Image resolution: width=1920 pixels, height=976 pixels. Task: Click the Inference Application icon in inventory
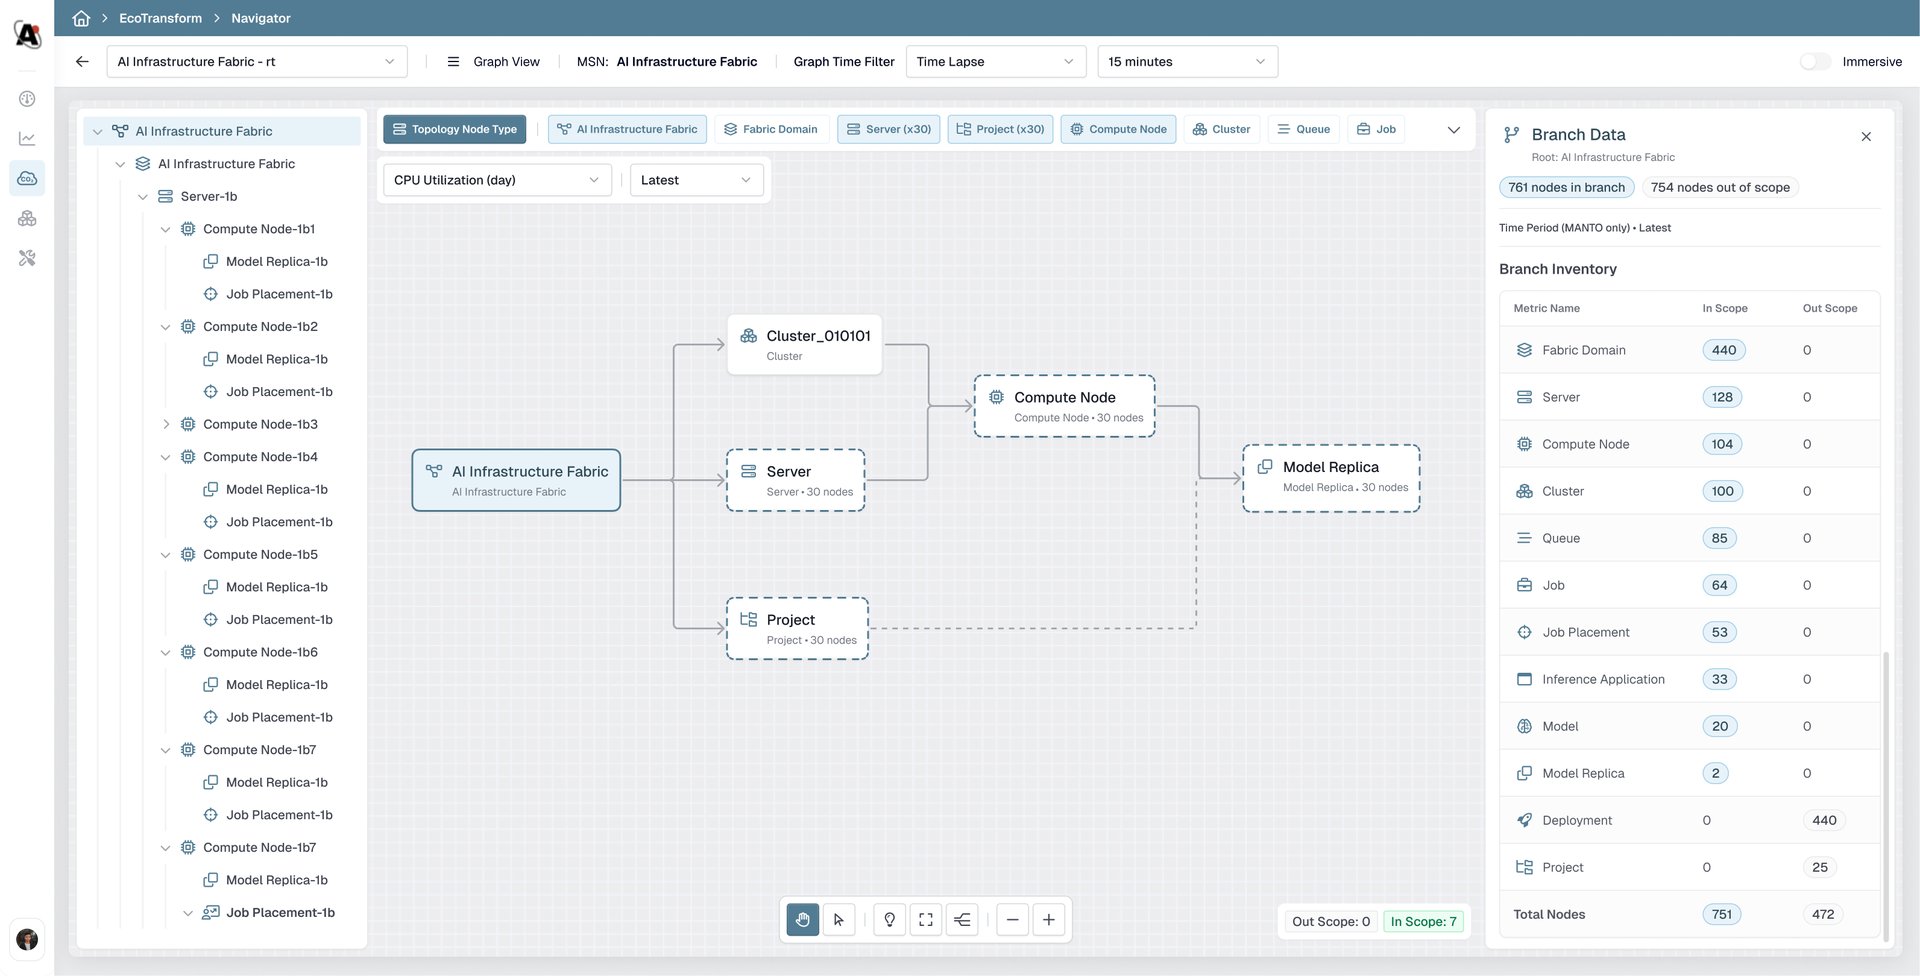click(x=1524, y=679)
